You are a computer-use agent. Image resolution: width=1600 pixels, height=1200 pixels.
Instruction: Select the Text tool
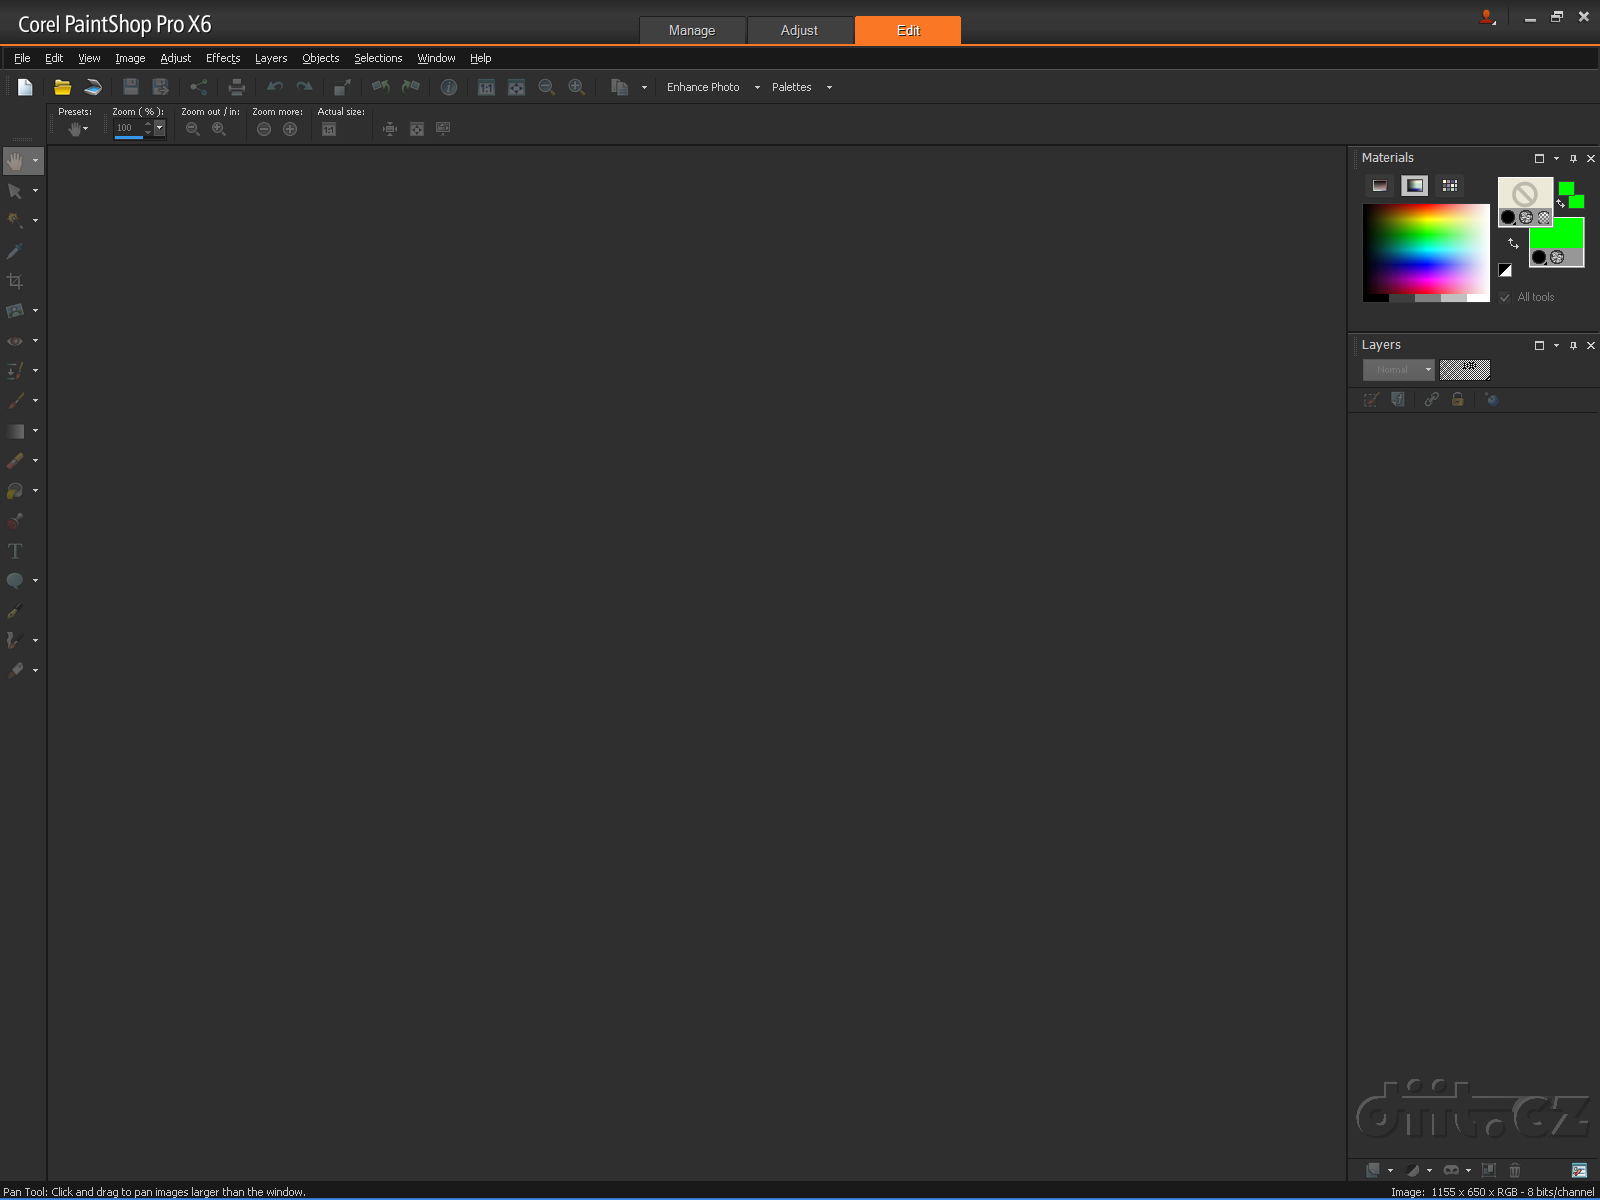15,551
